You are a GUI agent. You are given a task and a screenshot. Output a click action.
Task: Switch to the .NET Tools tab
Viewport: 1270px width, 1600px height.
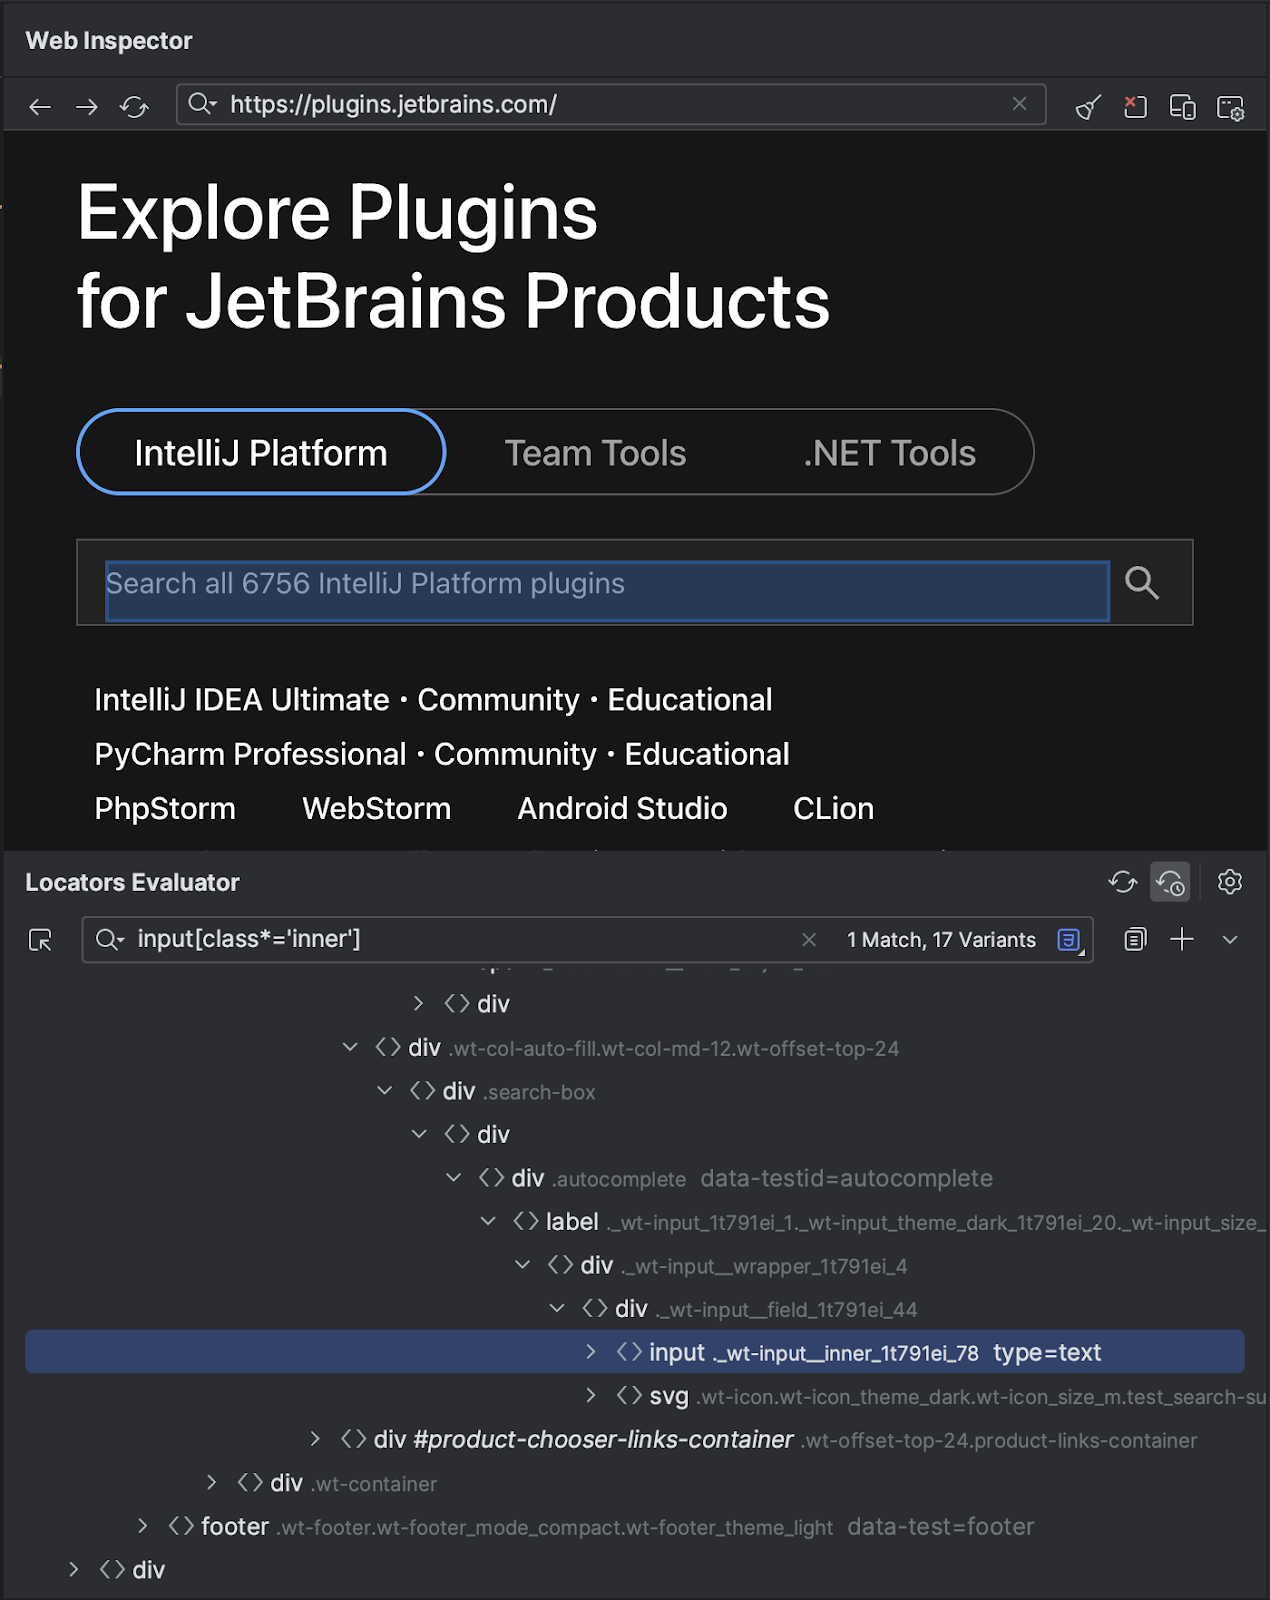[889, 453]
